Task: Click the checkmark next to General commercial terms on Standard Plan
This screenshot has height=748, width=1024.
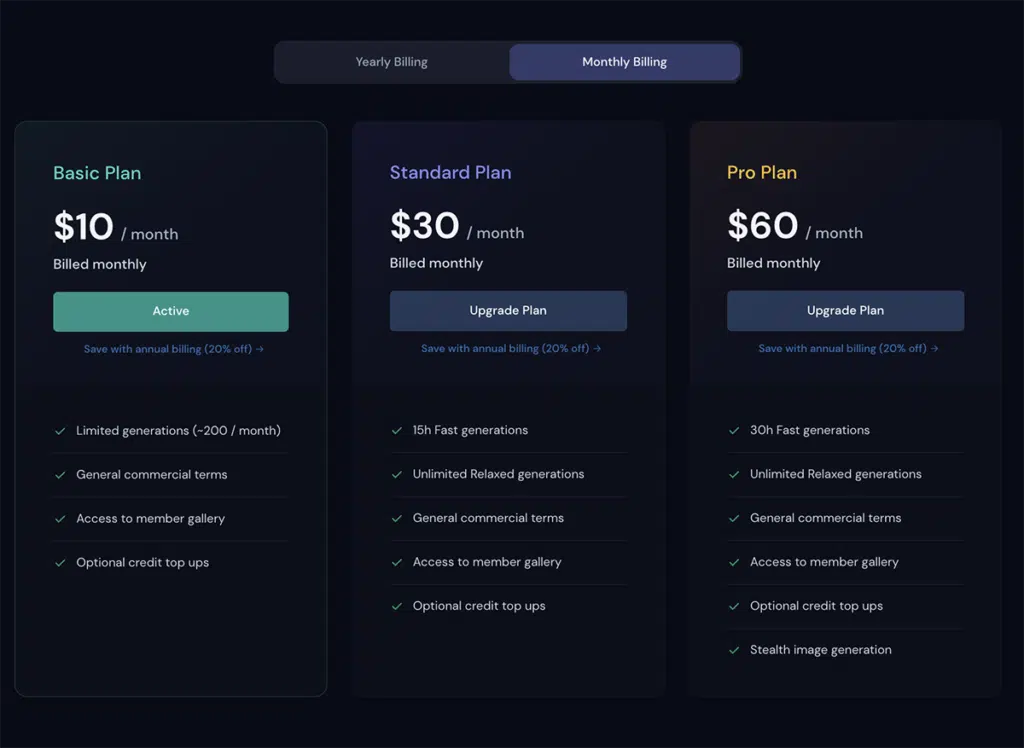Action: point(398,518)
